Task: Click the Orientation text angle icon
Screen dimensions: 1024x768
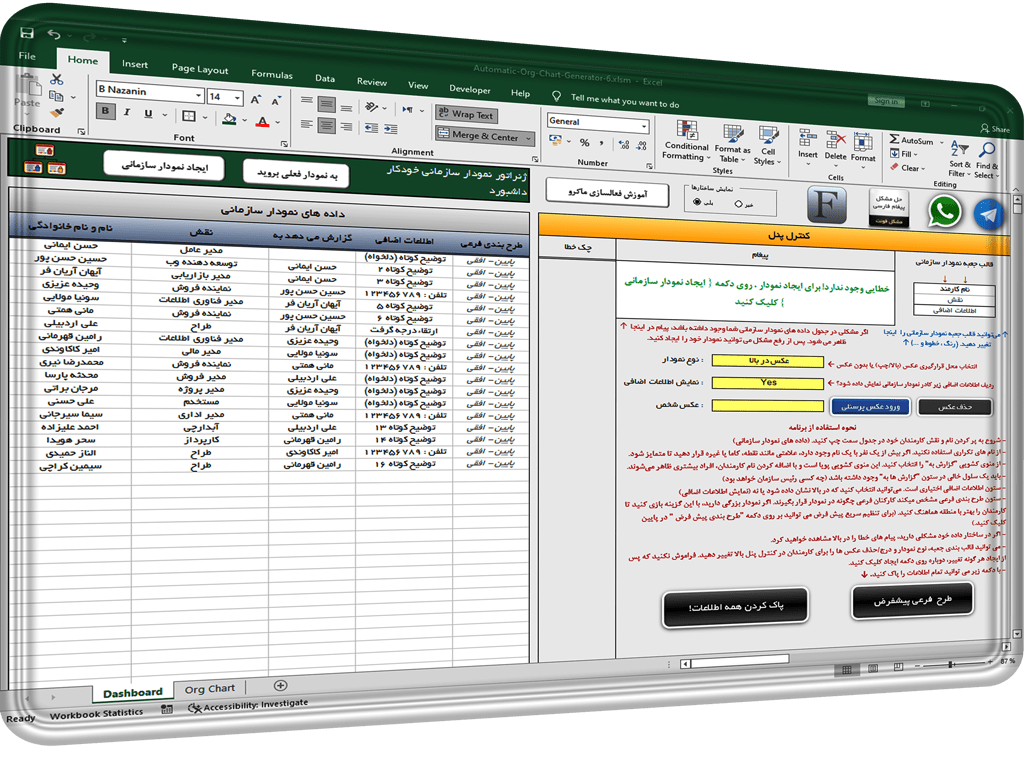Action: tap(372, 106)
